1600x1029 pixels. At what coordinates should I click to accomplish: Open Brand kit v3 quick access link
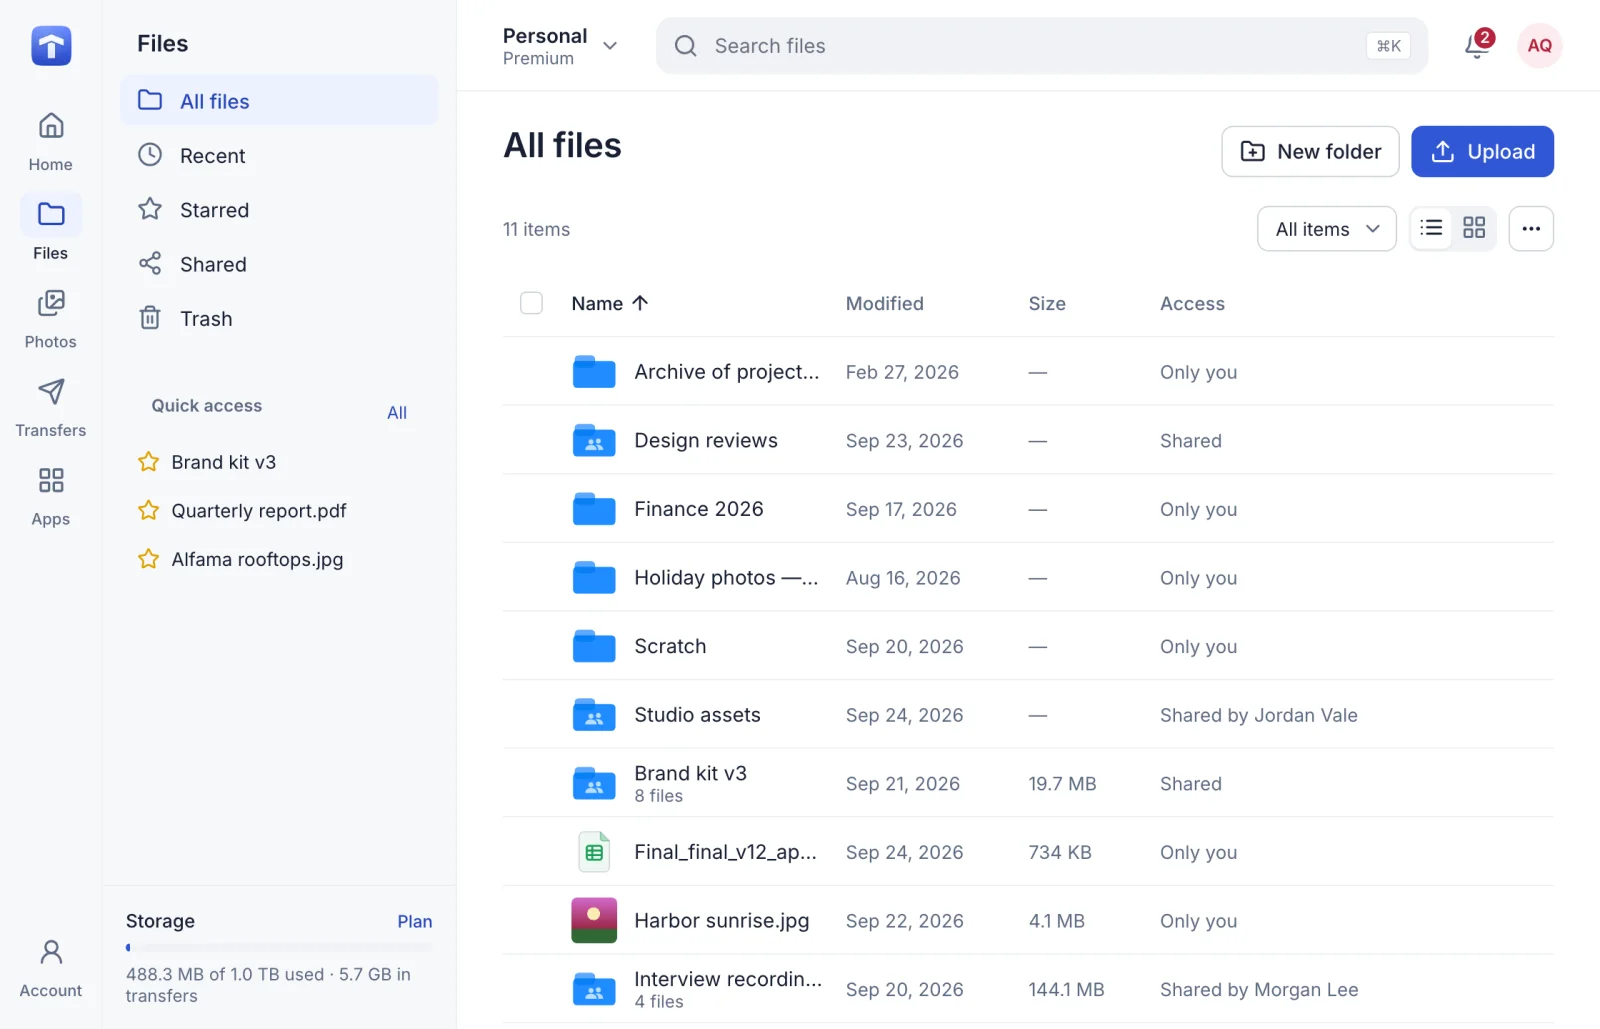pos(223,462)
